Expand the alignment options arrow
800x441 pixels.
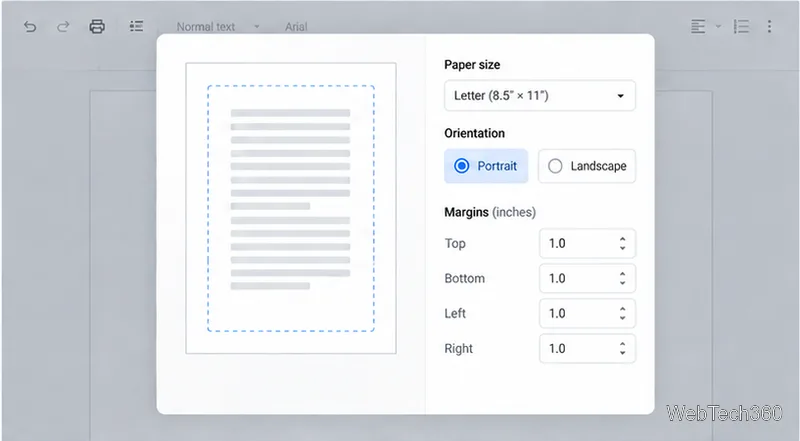click(x=718, y=27)
